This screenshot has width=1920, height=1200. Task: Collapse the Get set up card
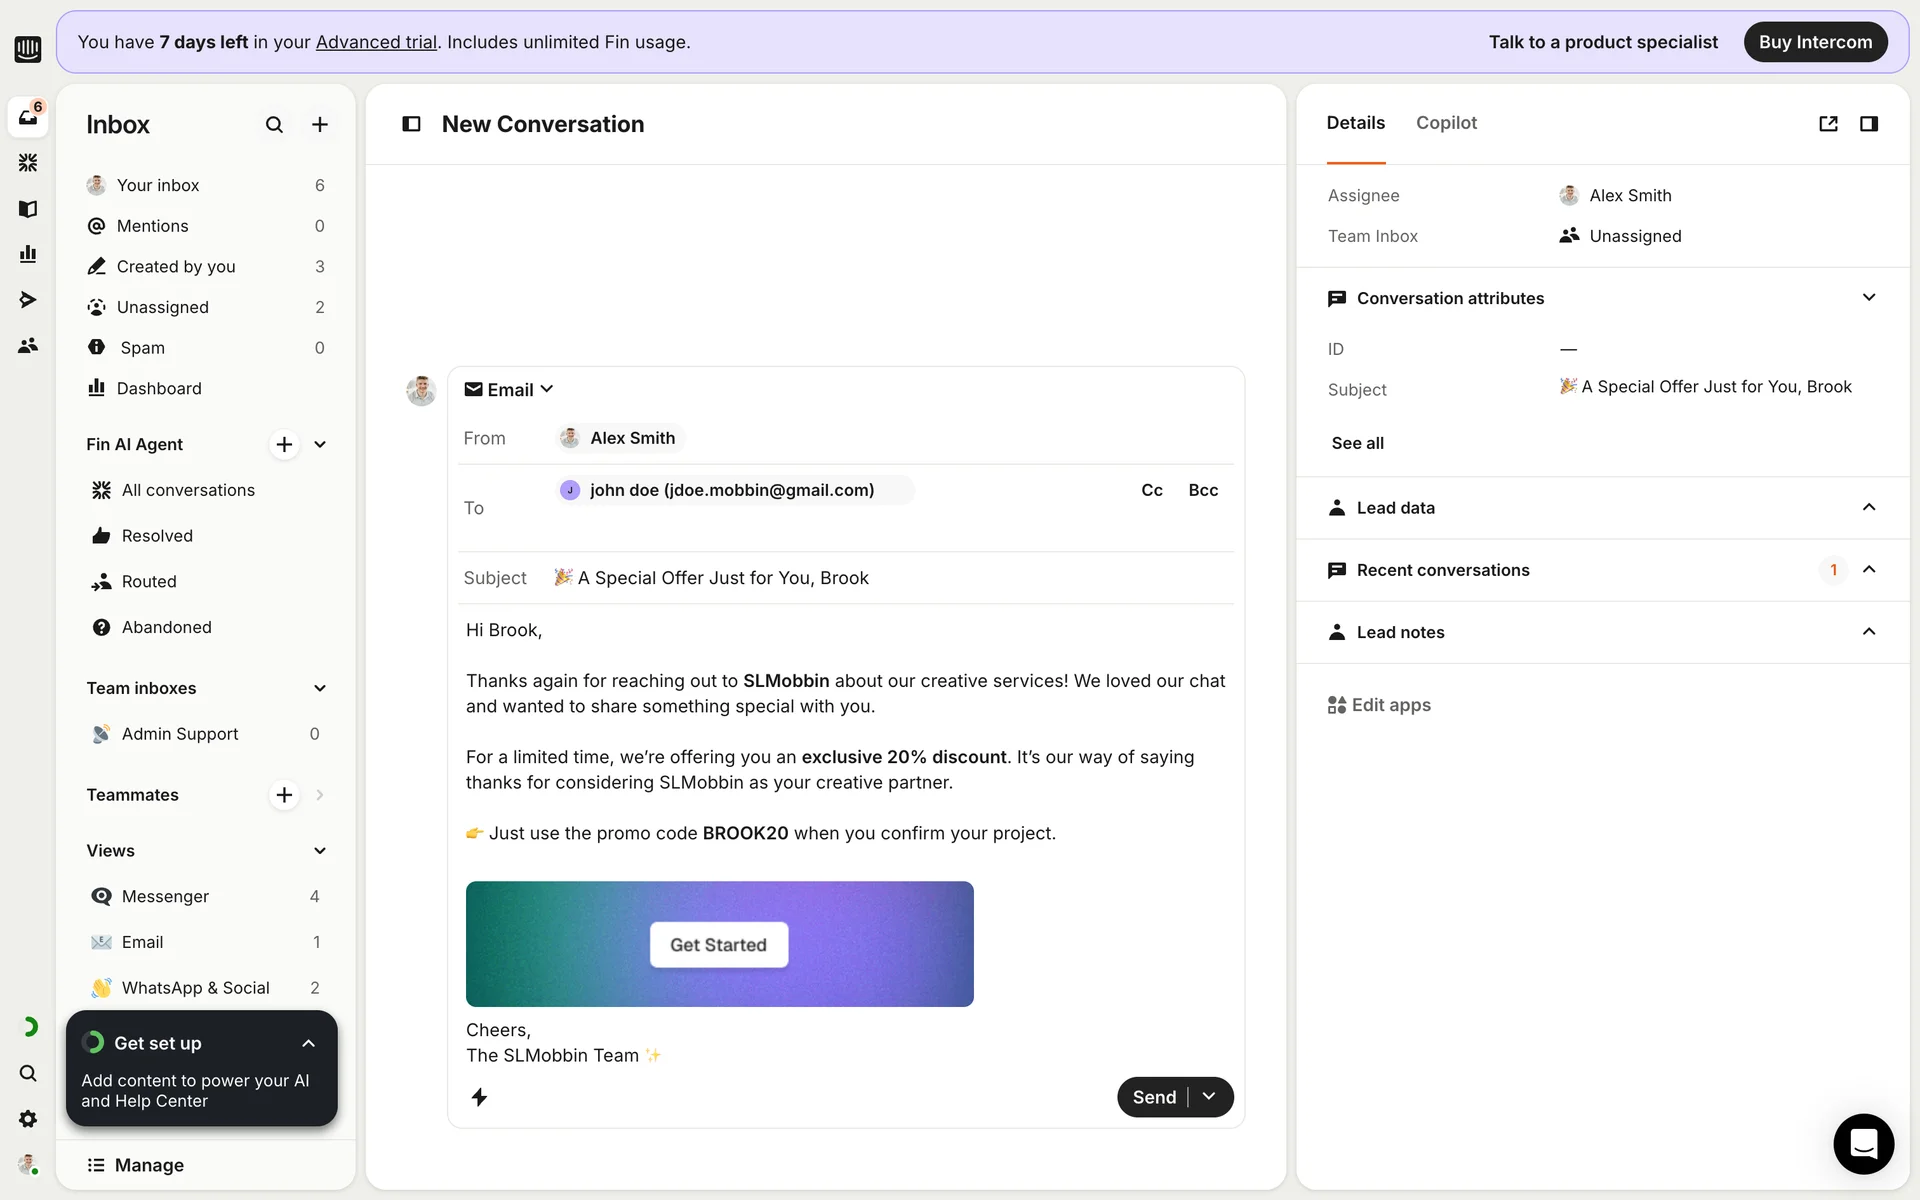pyautogui.click(x=308, y=1043)
